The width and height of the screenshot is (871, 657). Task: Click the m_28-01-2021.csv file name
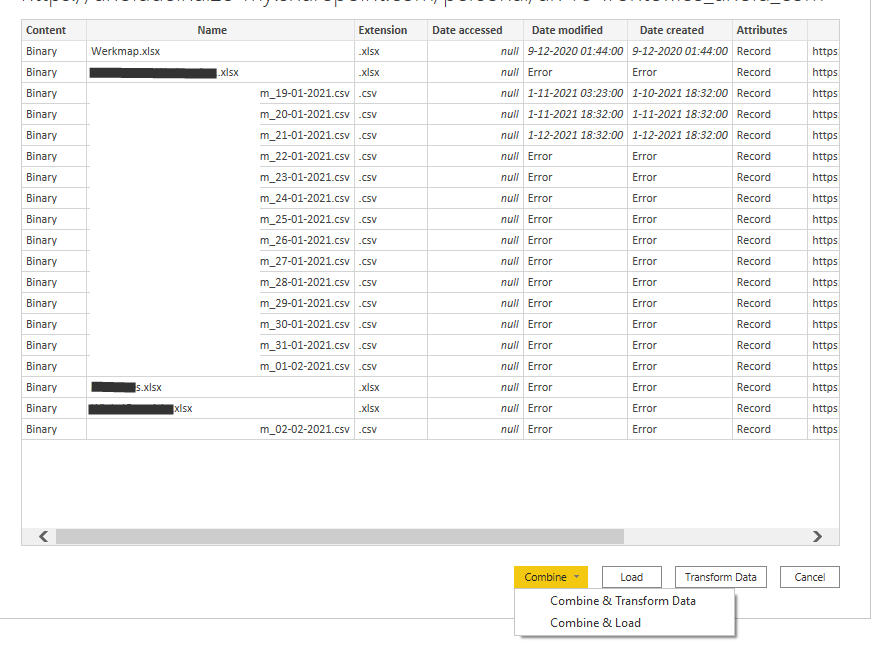pos(304,282)
